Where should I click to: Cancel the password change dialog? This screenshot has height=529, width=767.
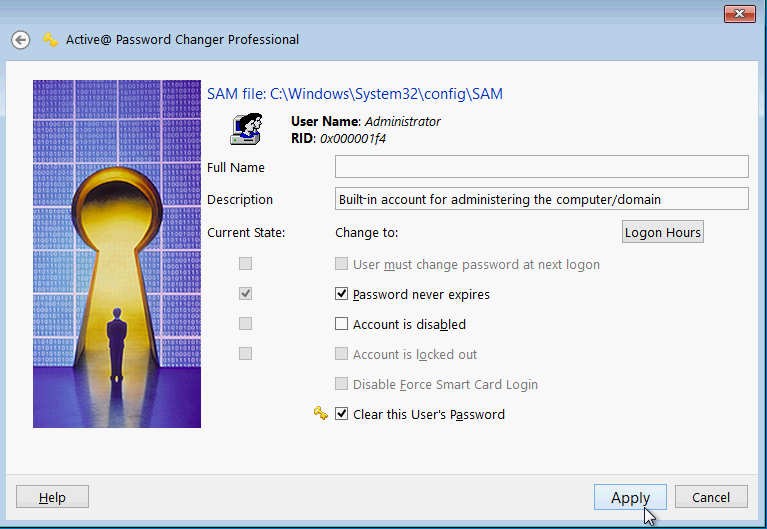[x=711, y=497]
